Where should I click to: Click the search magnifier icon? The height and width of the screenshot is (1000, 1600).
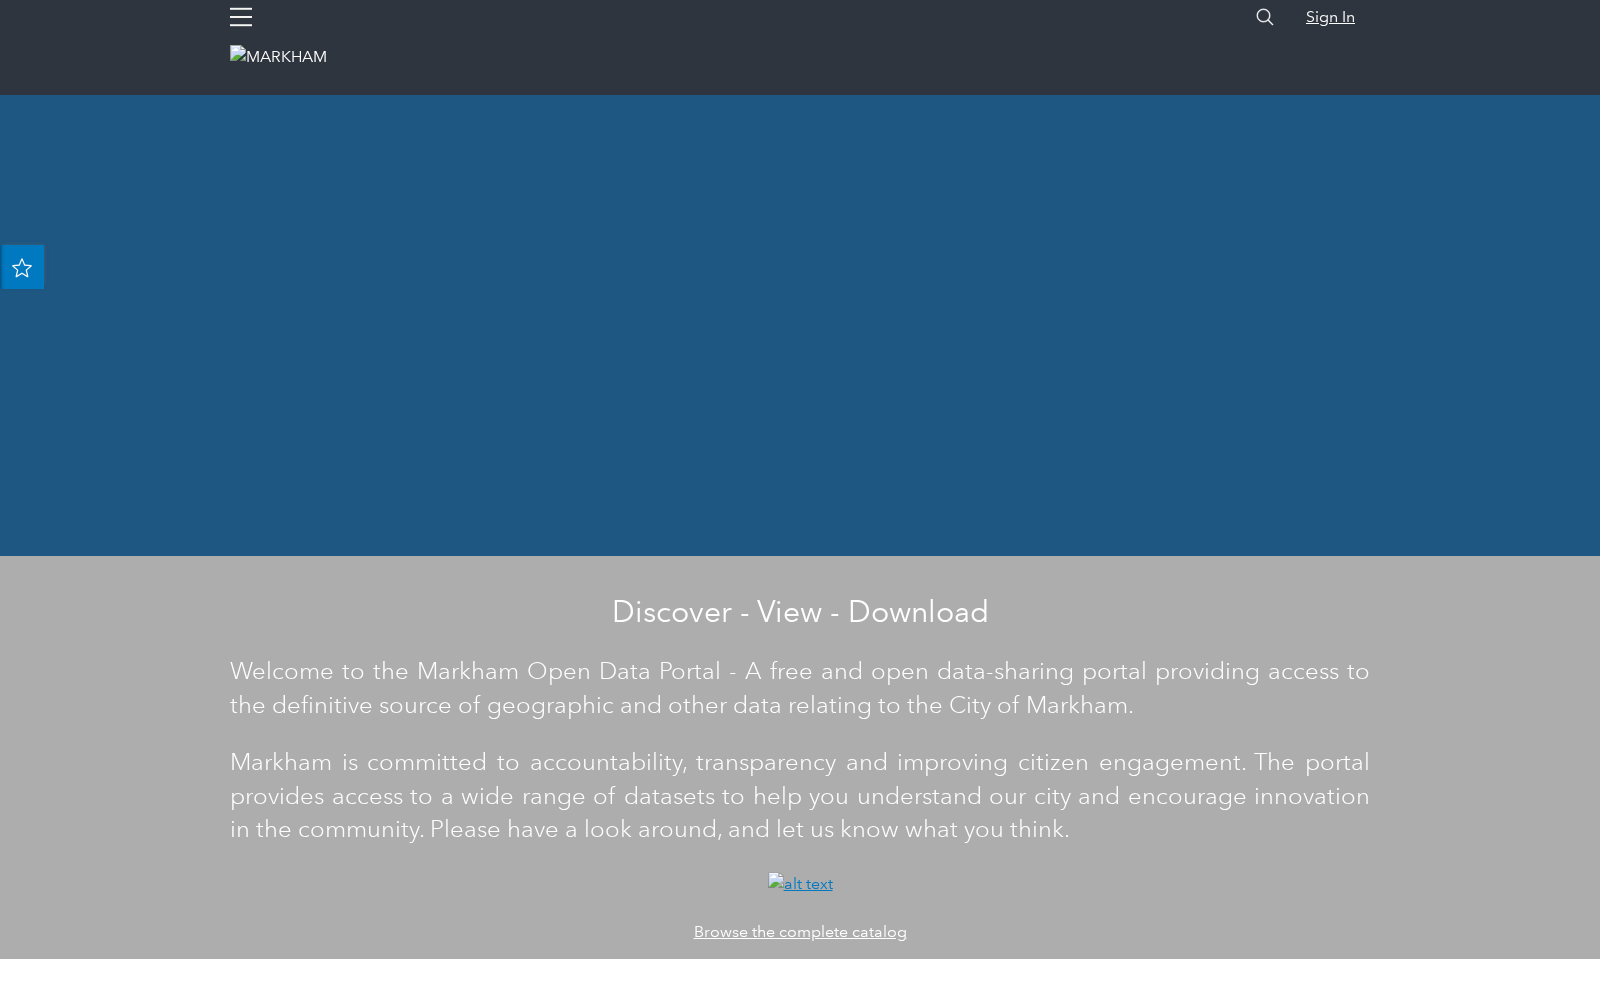pyautogui.click(x=1264, y=17)
